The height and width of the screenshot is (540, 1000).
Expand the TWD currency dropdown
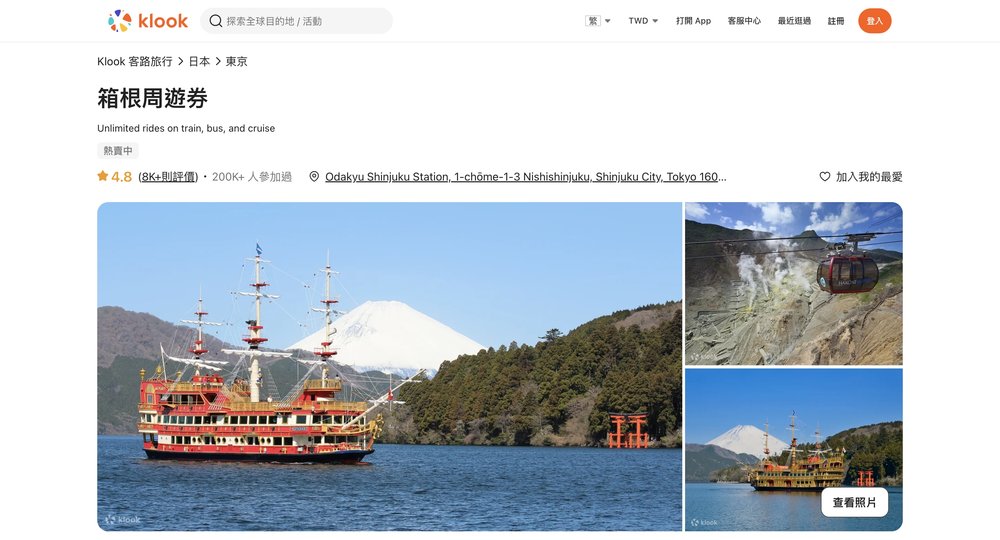tap(643, 21)
